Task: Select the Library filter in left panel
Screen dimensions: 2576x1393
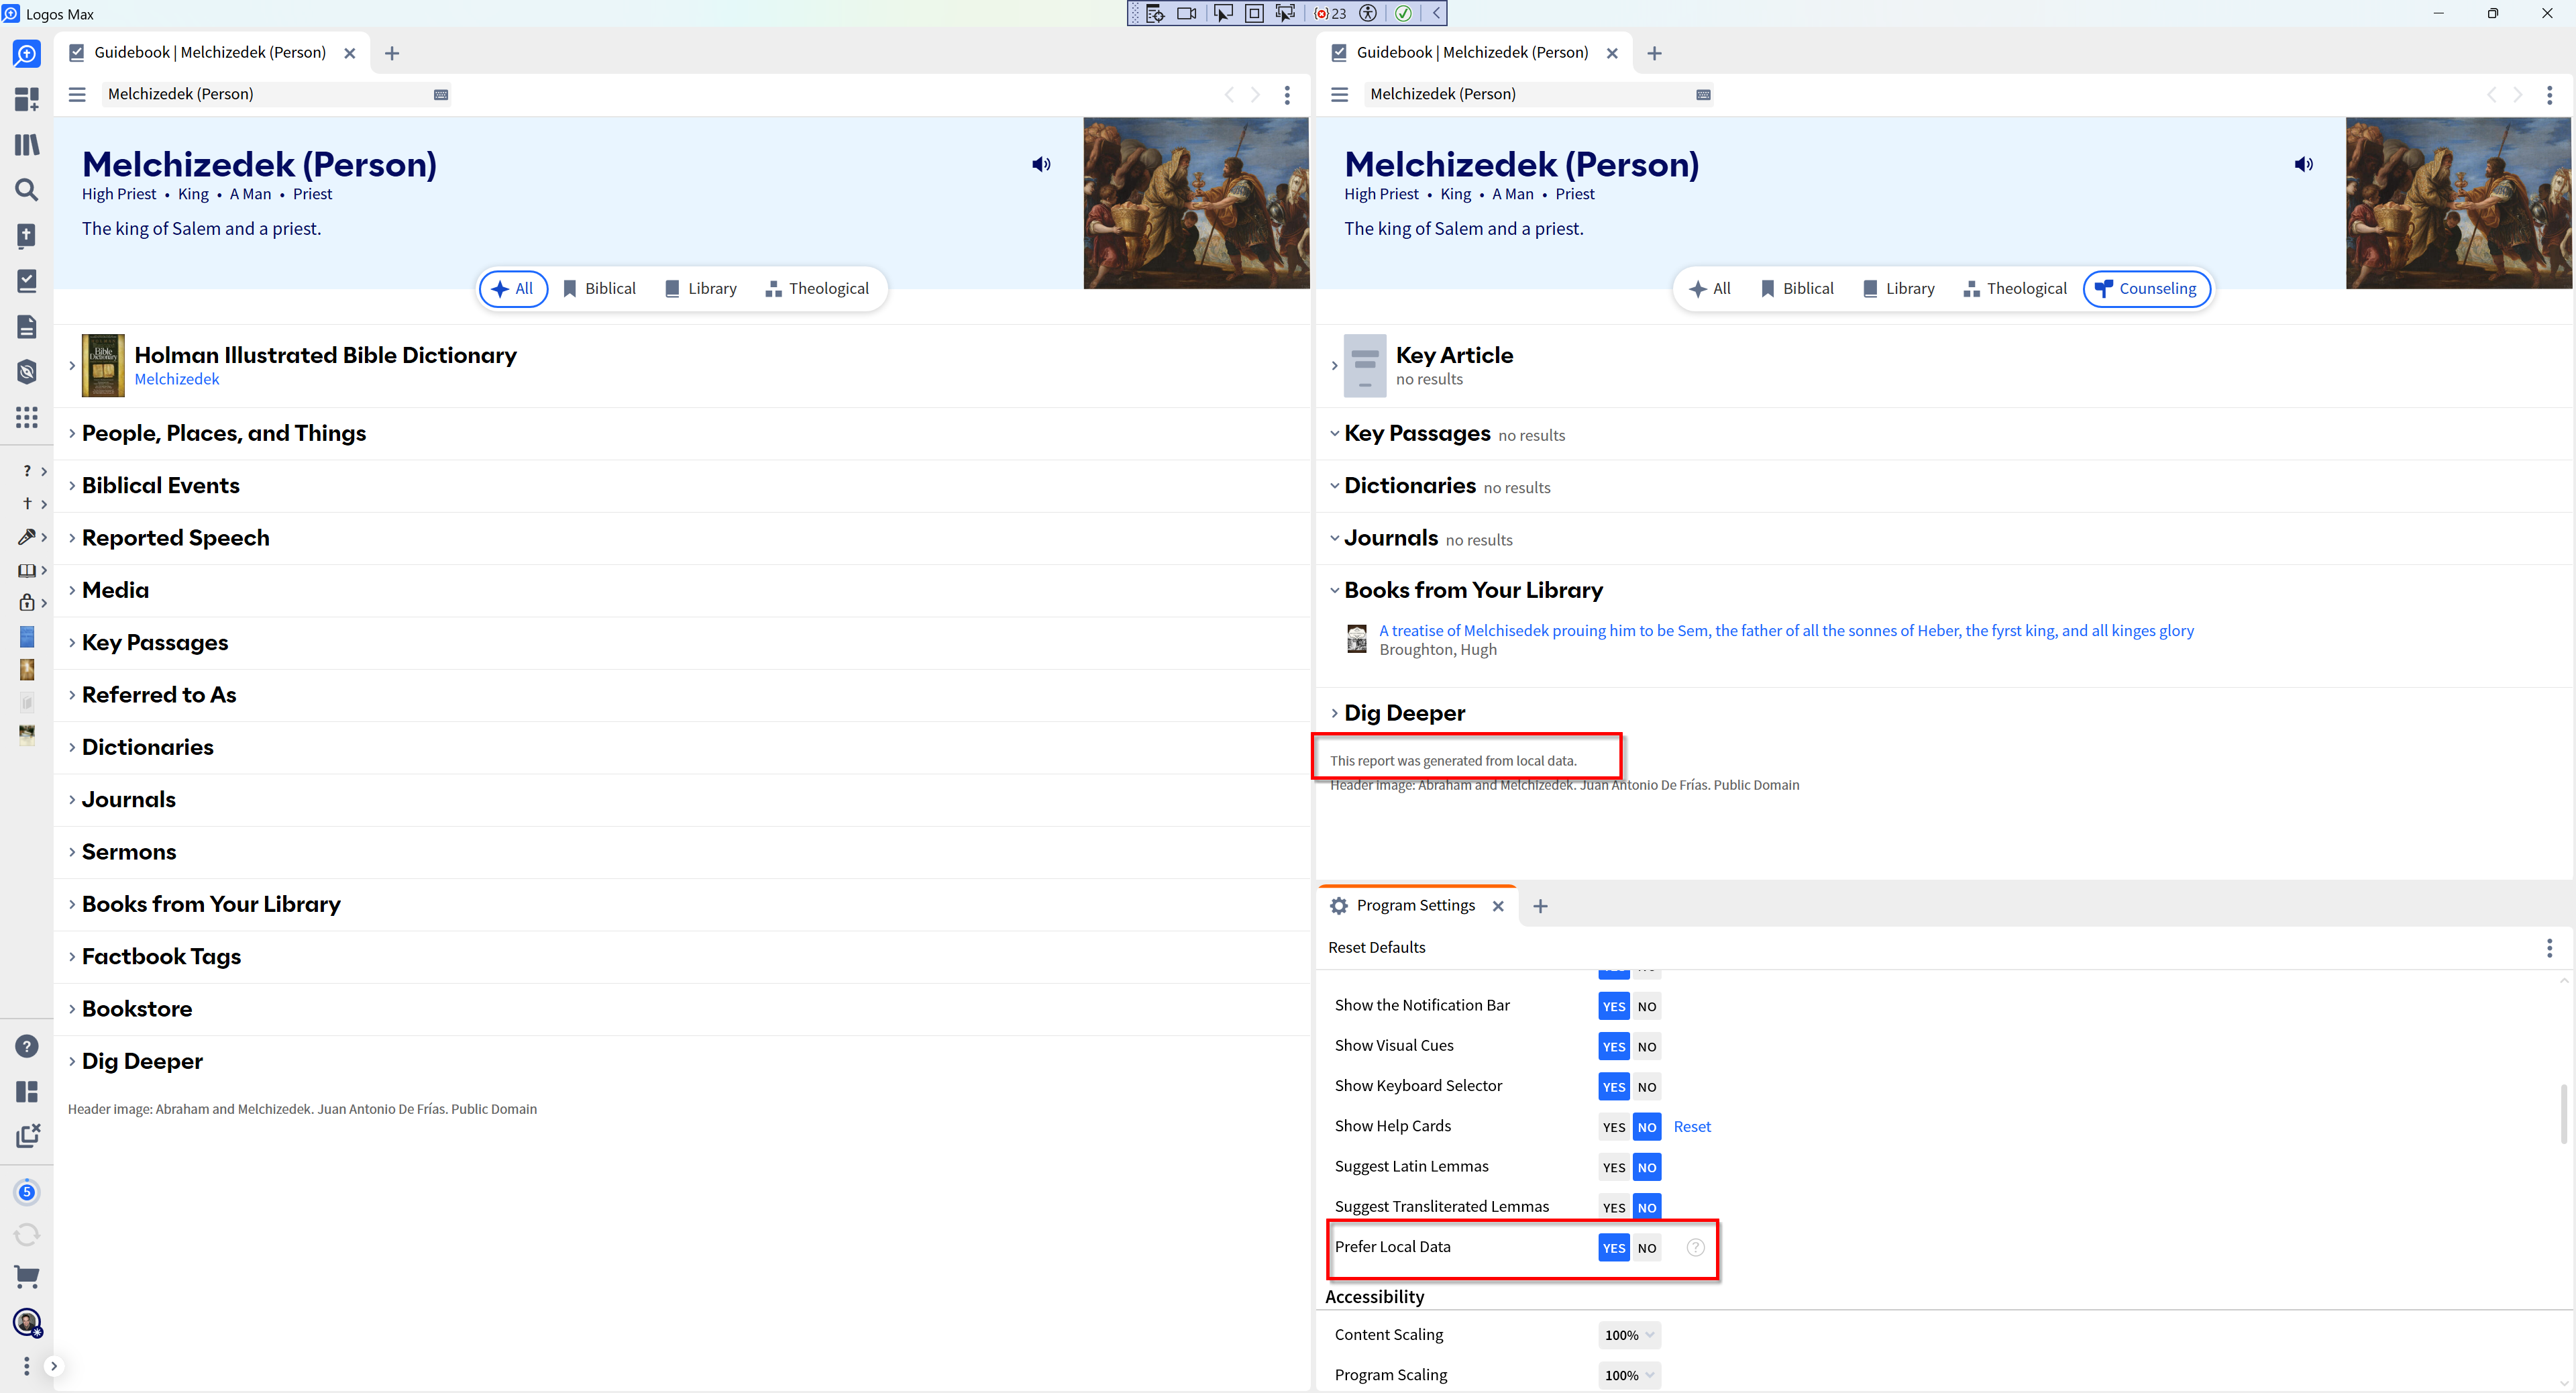Action: point(701,289)
